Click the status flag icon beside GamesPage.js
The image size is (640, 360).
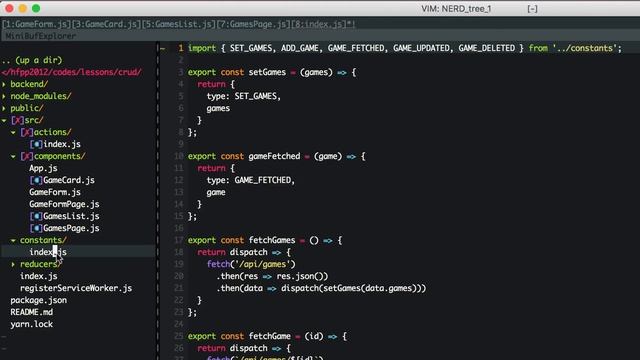tap(36, 228)
